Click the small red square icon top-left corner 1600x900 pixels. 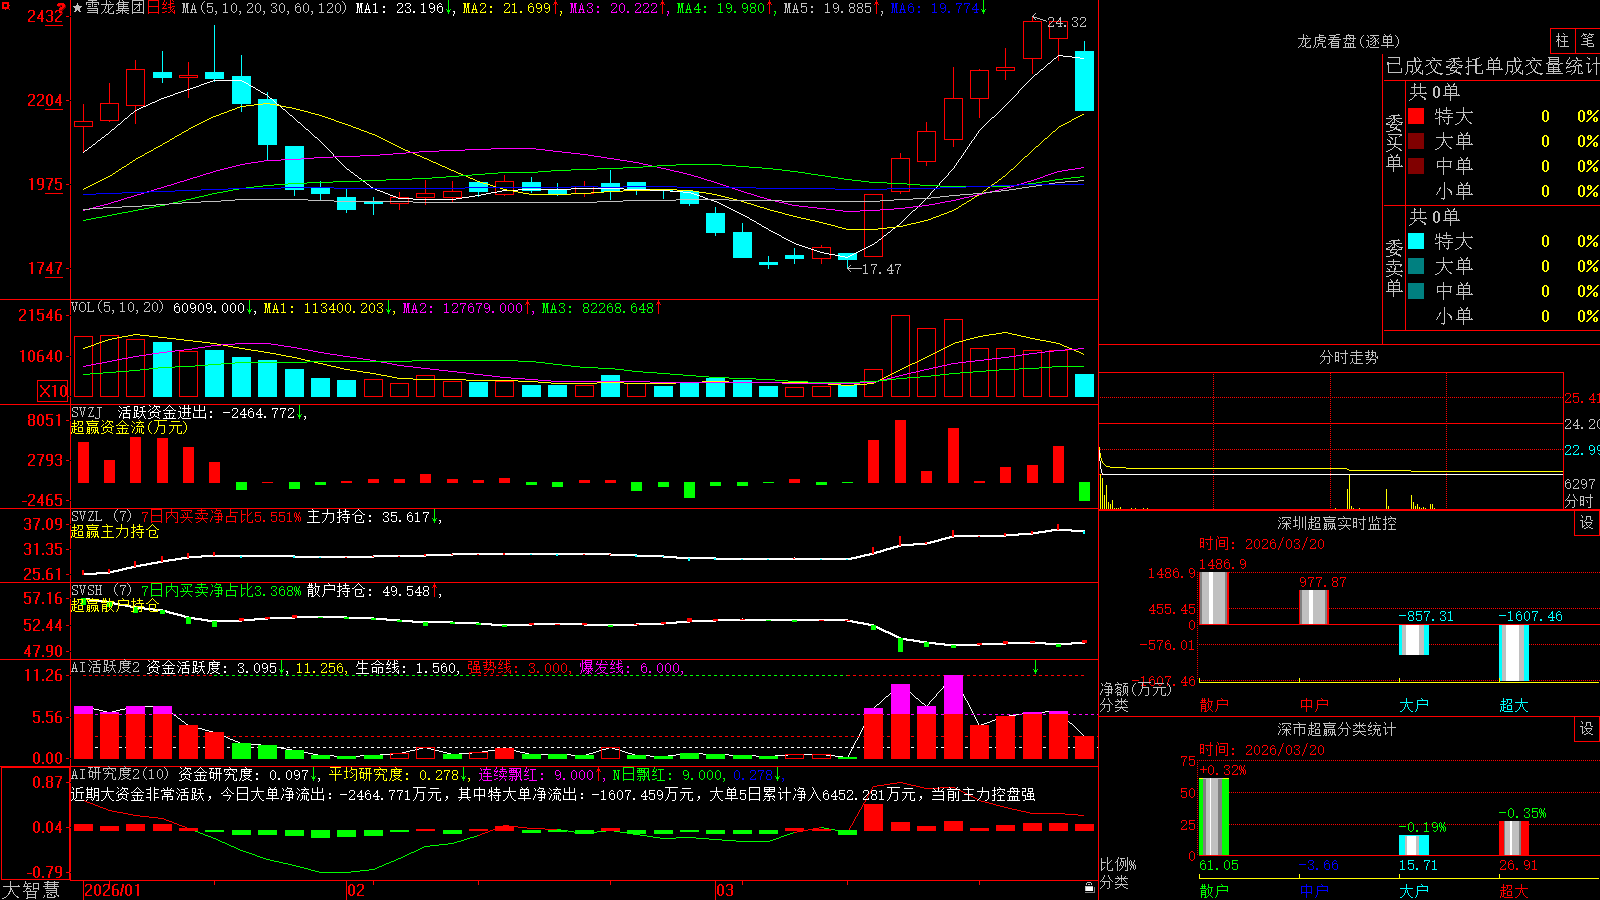point(5,4)
